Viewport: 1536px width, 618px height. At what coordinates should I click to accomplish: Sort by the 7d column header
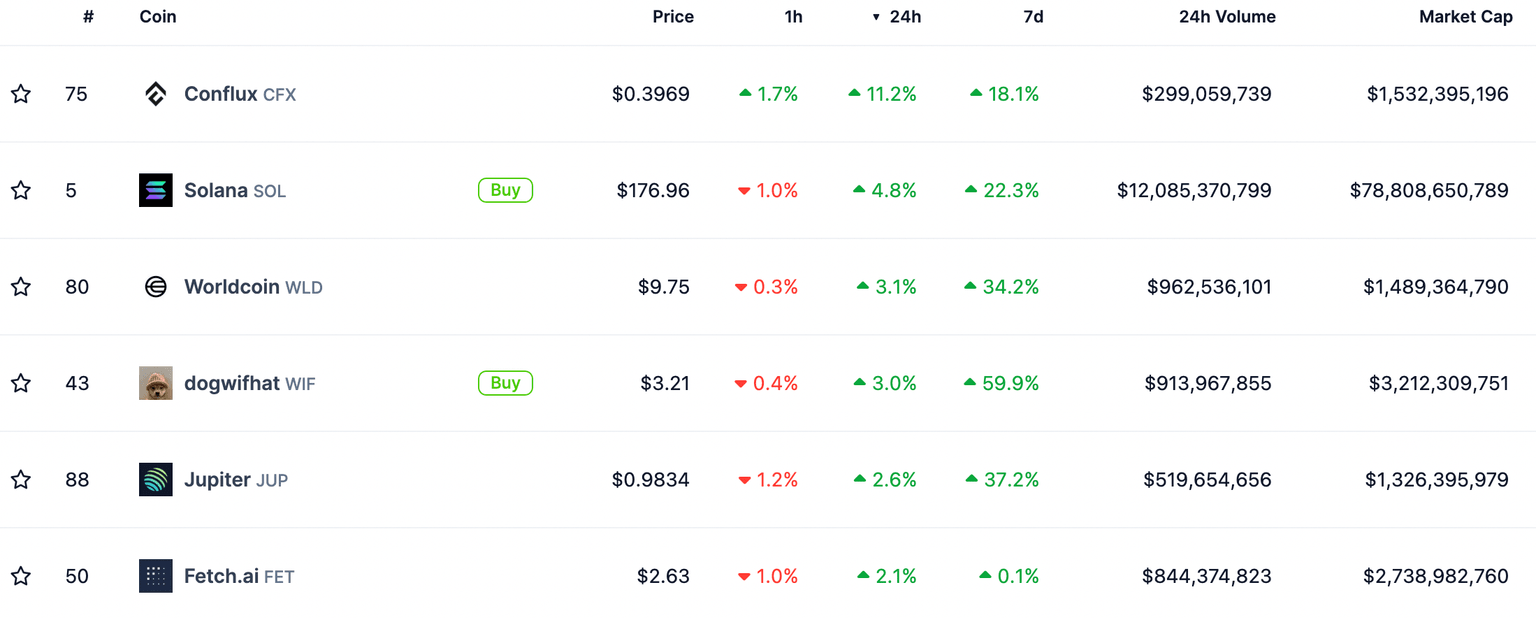(1032, 17)
